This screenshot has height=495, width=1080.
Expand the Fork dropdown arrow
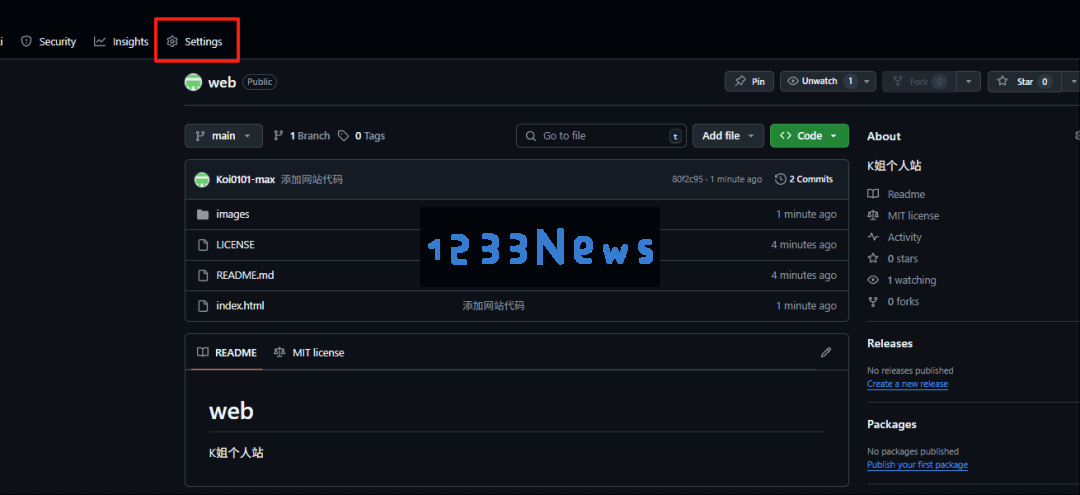point(968,81)
